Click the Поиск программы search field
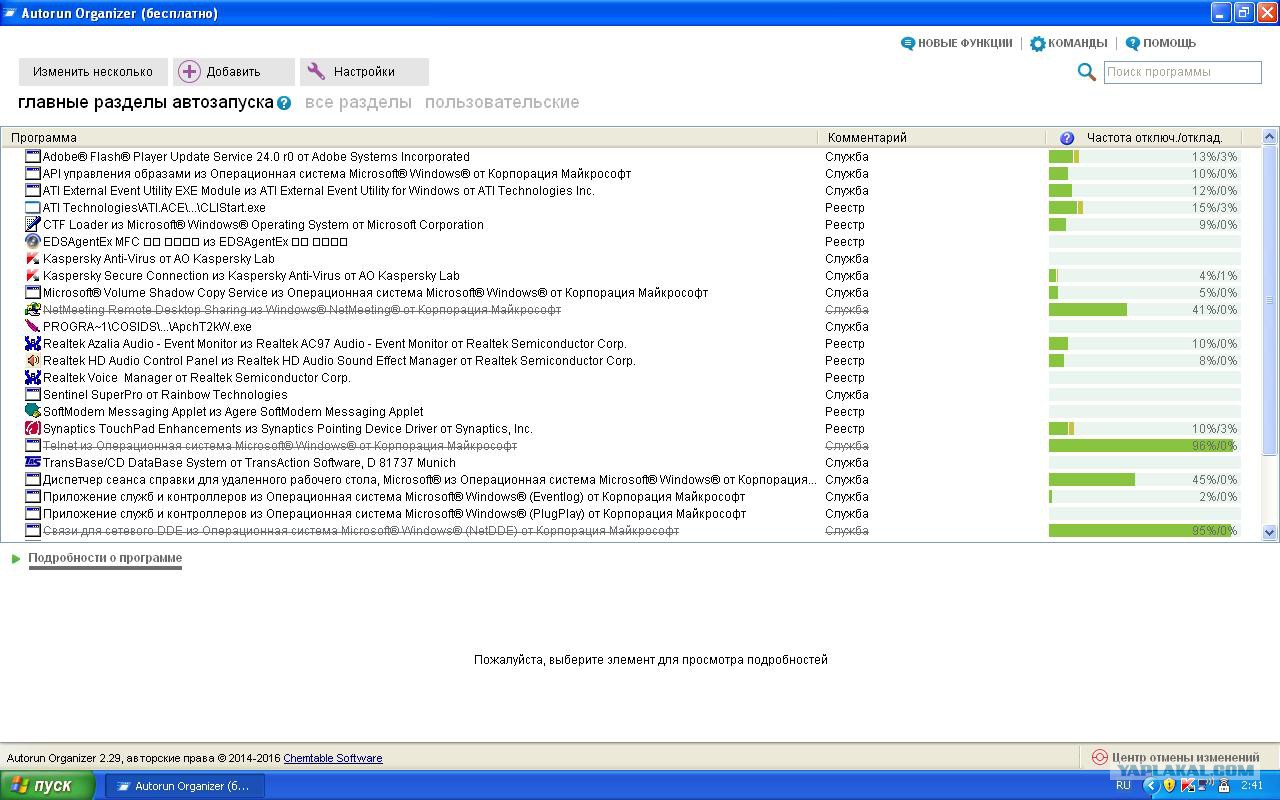1280x800 pixels. click(1183, 72)
